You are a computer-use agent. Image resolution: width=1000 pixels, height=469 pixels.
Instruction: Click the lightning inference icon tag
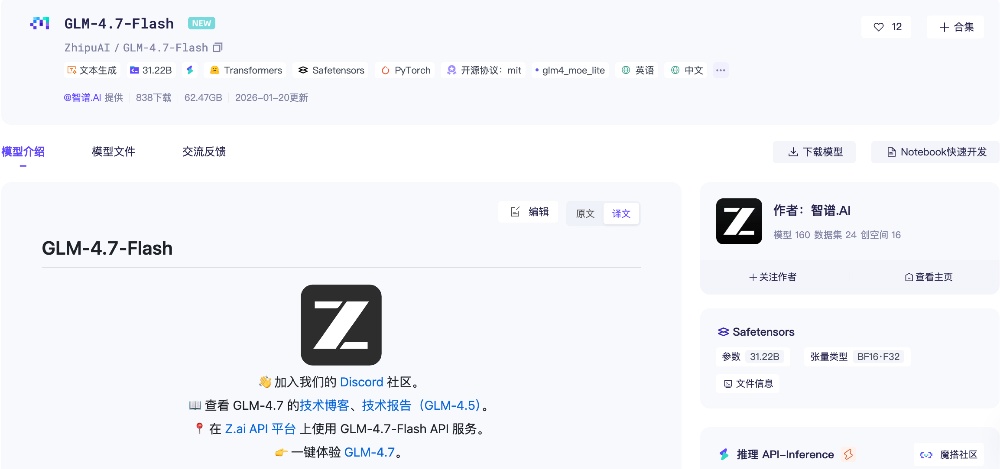(x=189, y=70)
